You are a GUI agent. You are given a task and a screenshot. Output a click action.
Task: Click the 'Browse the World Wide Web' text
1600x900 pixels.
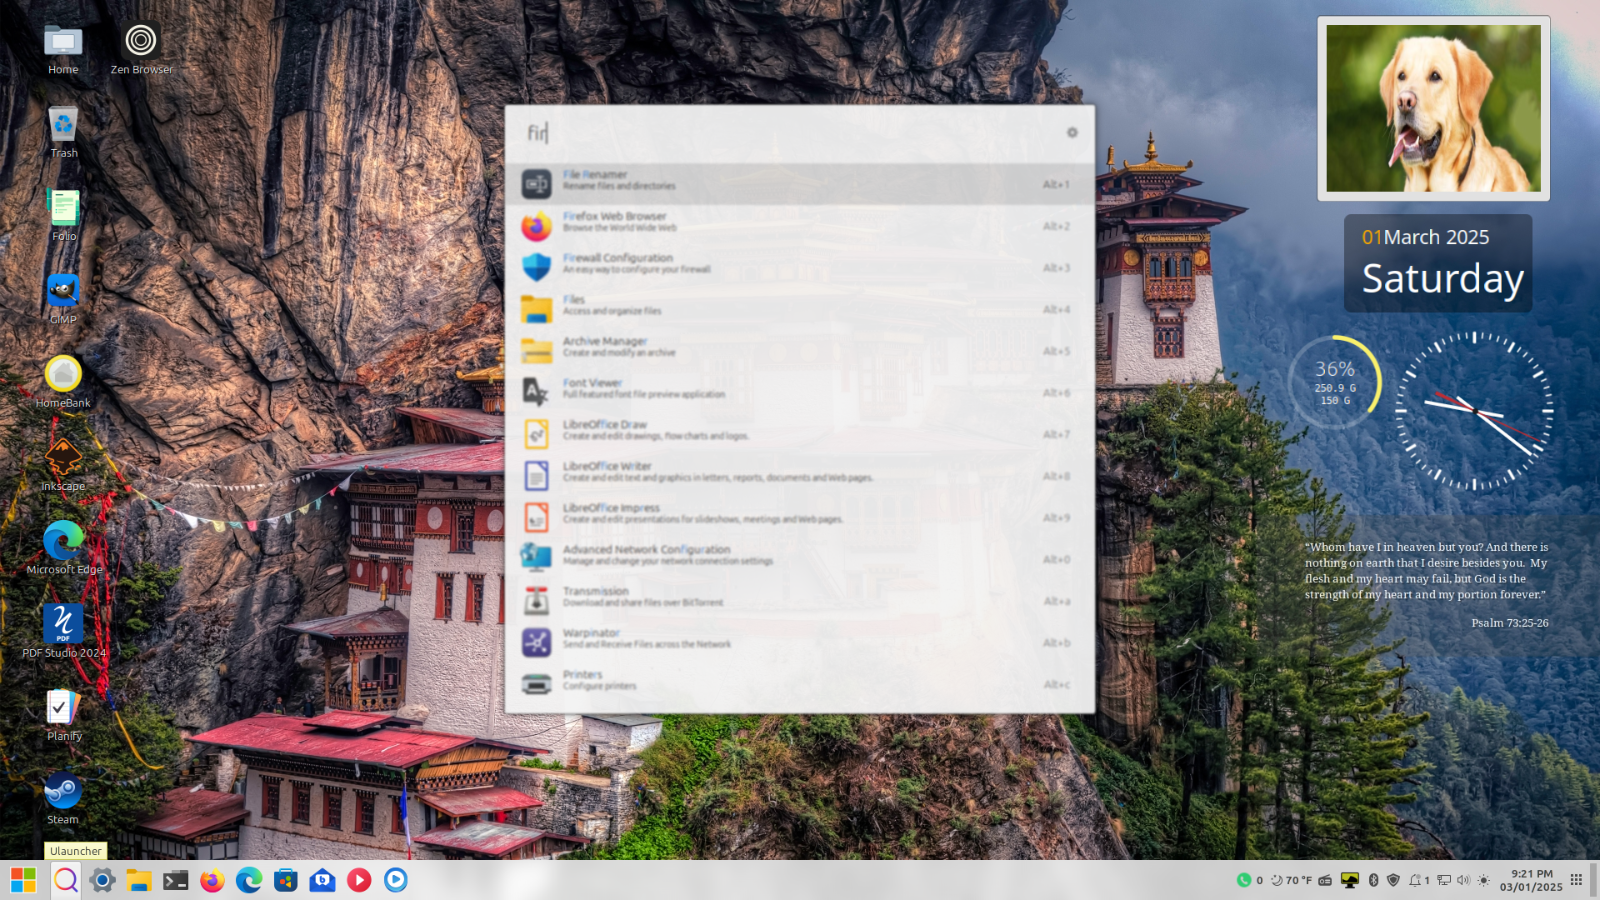(620, 228)
